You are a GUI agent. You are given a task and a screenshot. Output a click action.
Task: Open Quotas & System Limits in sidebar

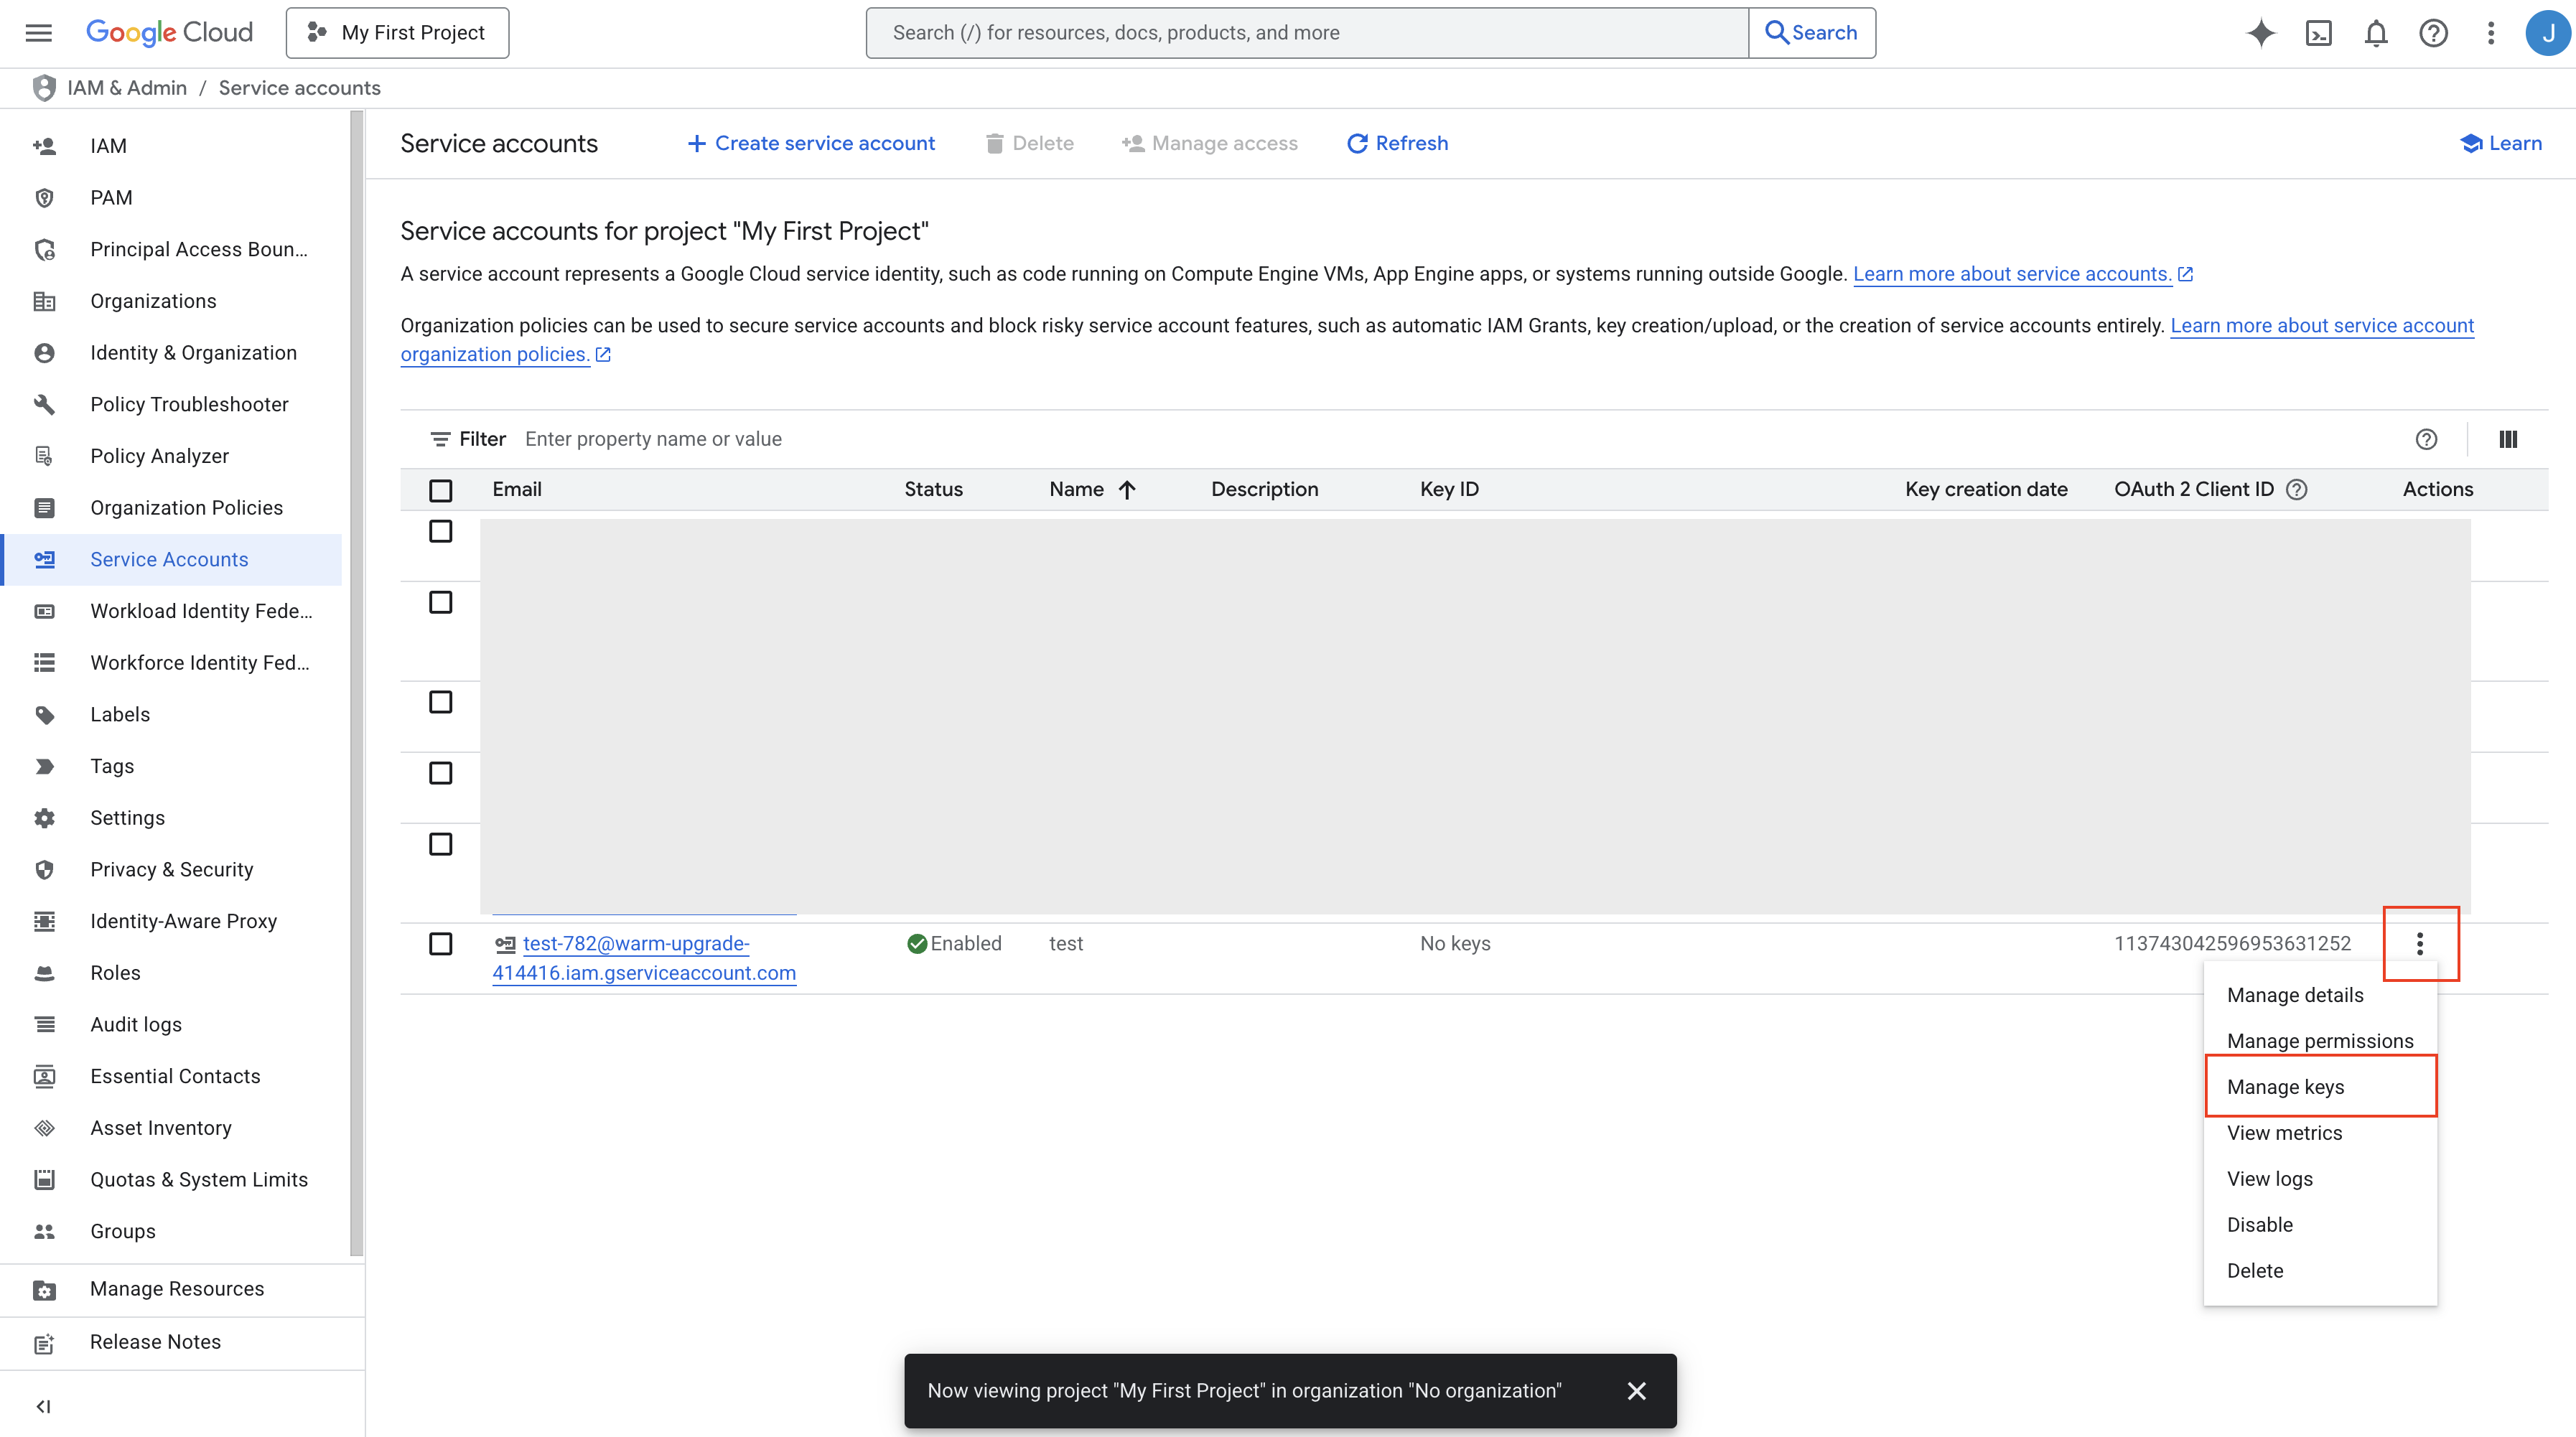171,1180
